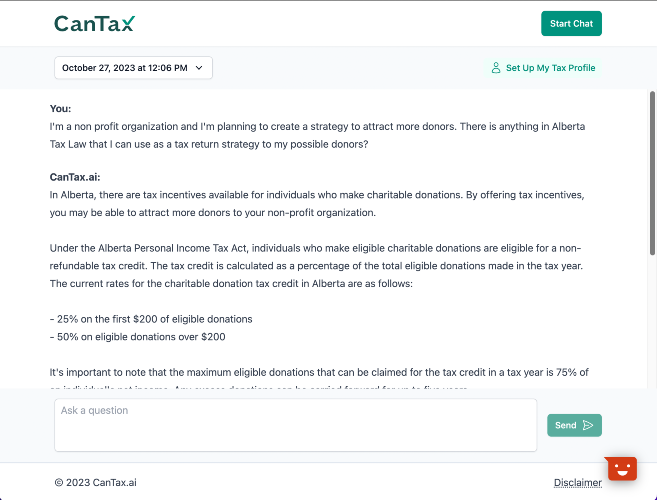Click the Send button
Viewport: 657px width, 500px height.
(574, 425)
